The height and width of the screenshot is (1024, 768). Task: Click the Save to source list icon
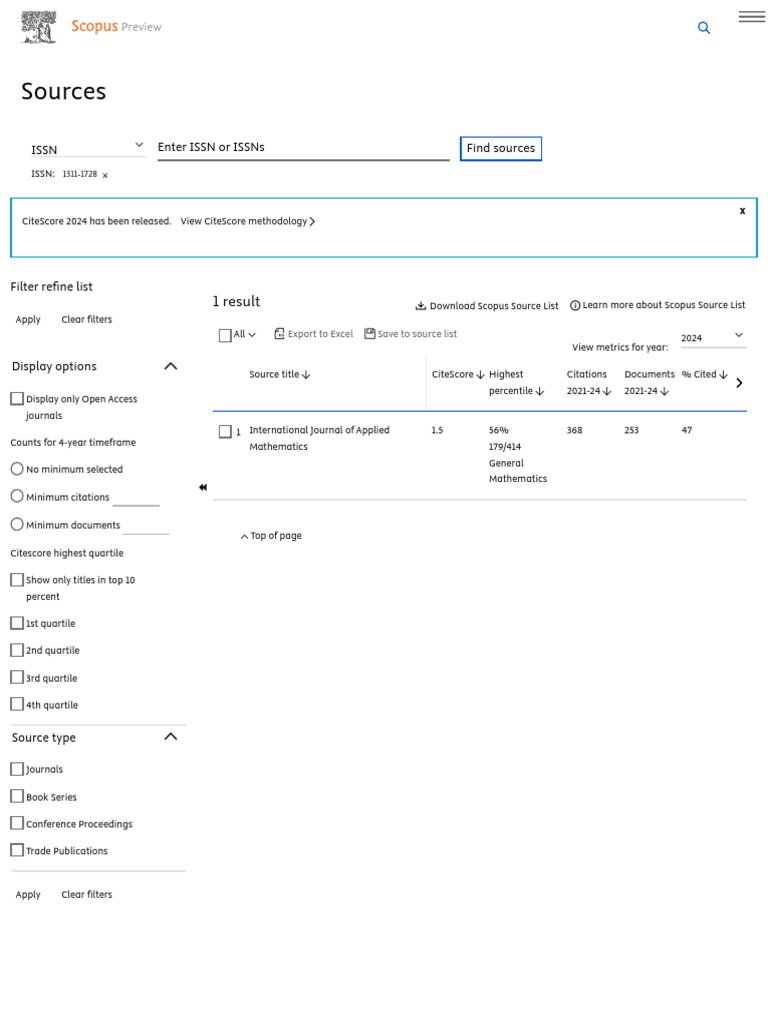[x=370, y=334]
